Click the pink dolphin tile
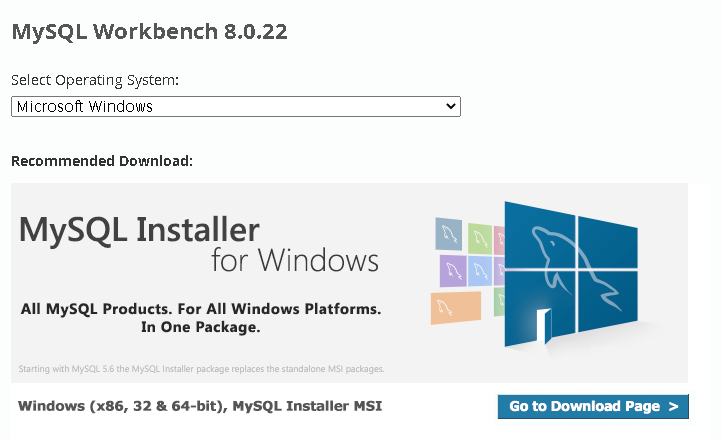The width and height of the screenshot is (722, 440). pos(499,238)
